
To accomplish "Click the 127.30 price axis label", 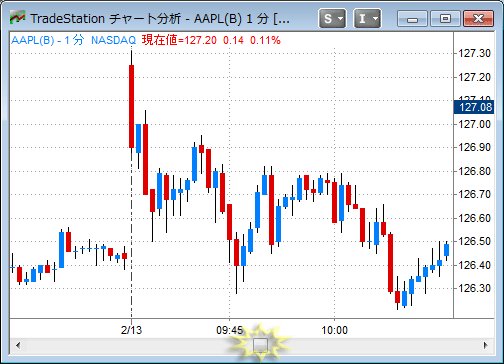I will click(475, 53).
